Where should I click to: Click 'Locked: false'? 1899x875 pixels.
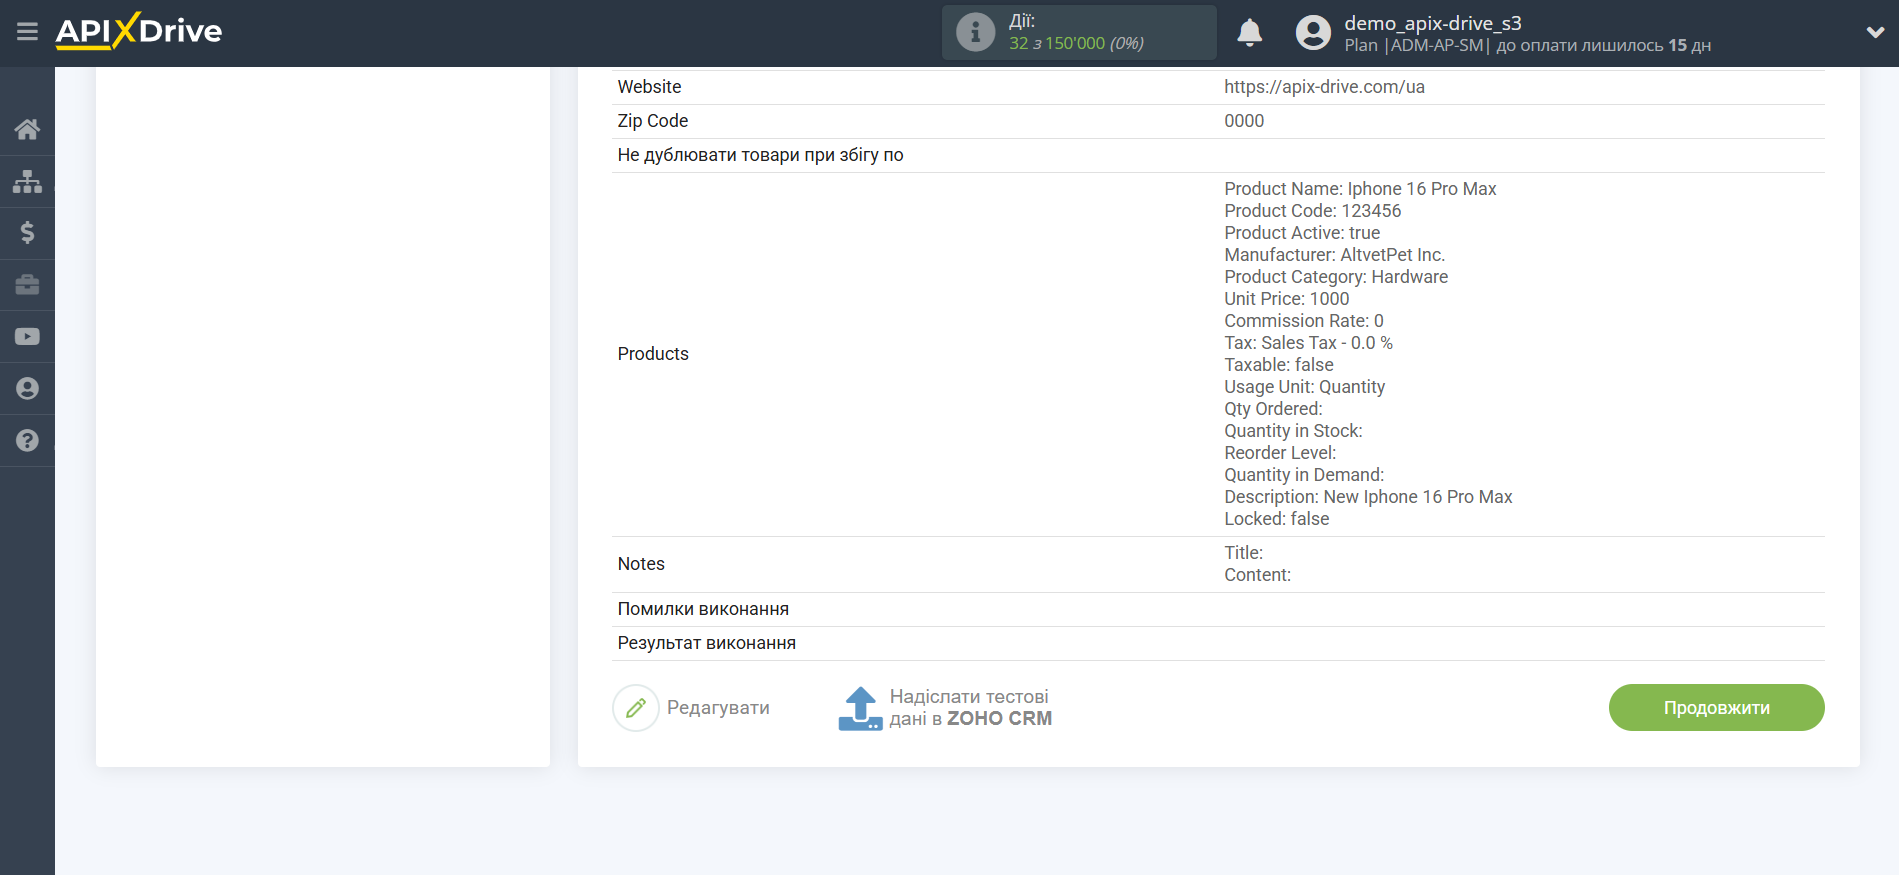[1277, 519]
